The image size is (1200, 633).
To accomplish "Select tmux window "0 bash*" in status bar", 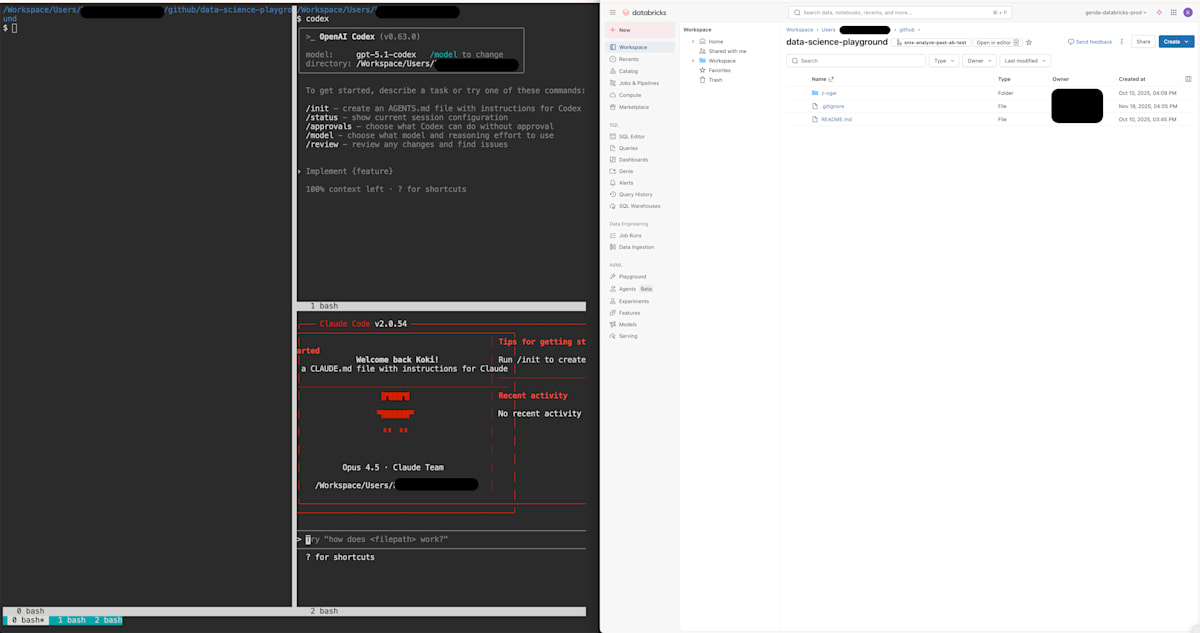I will [27, 620].
